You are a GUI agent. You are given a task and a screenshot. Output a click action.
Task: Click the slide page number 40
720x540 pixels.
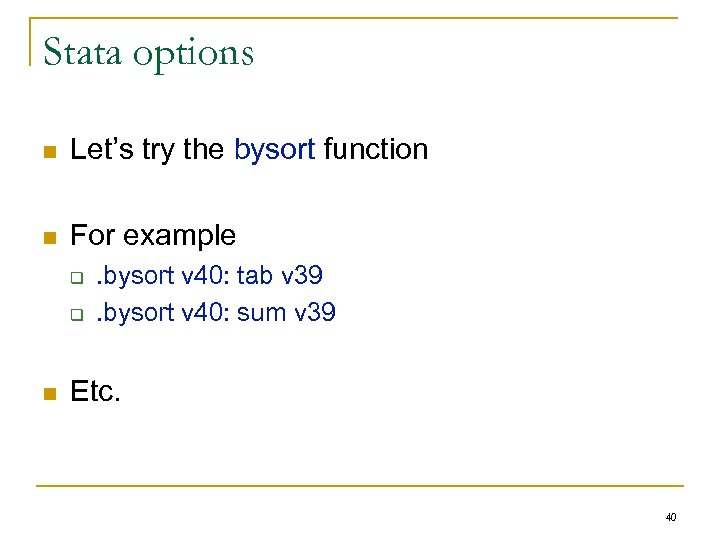pos(670,517)
